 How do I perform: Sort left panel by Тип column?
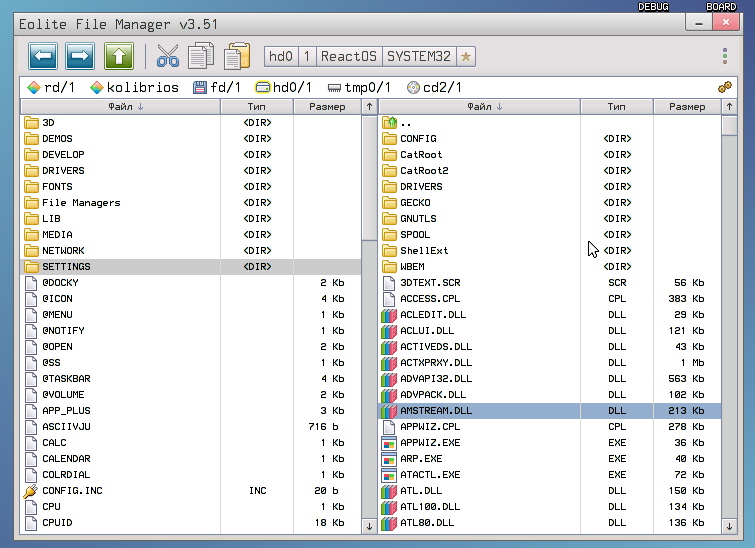click(x=257, y=106)
